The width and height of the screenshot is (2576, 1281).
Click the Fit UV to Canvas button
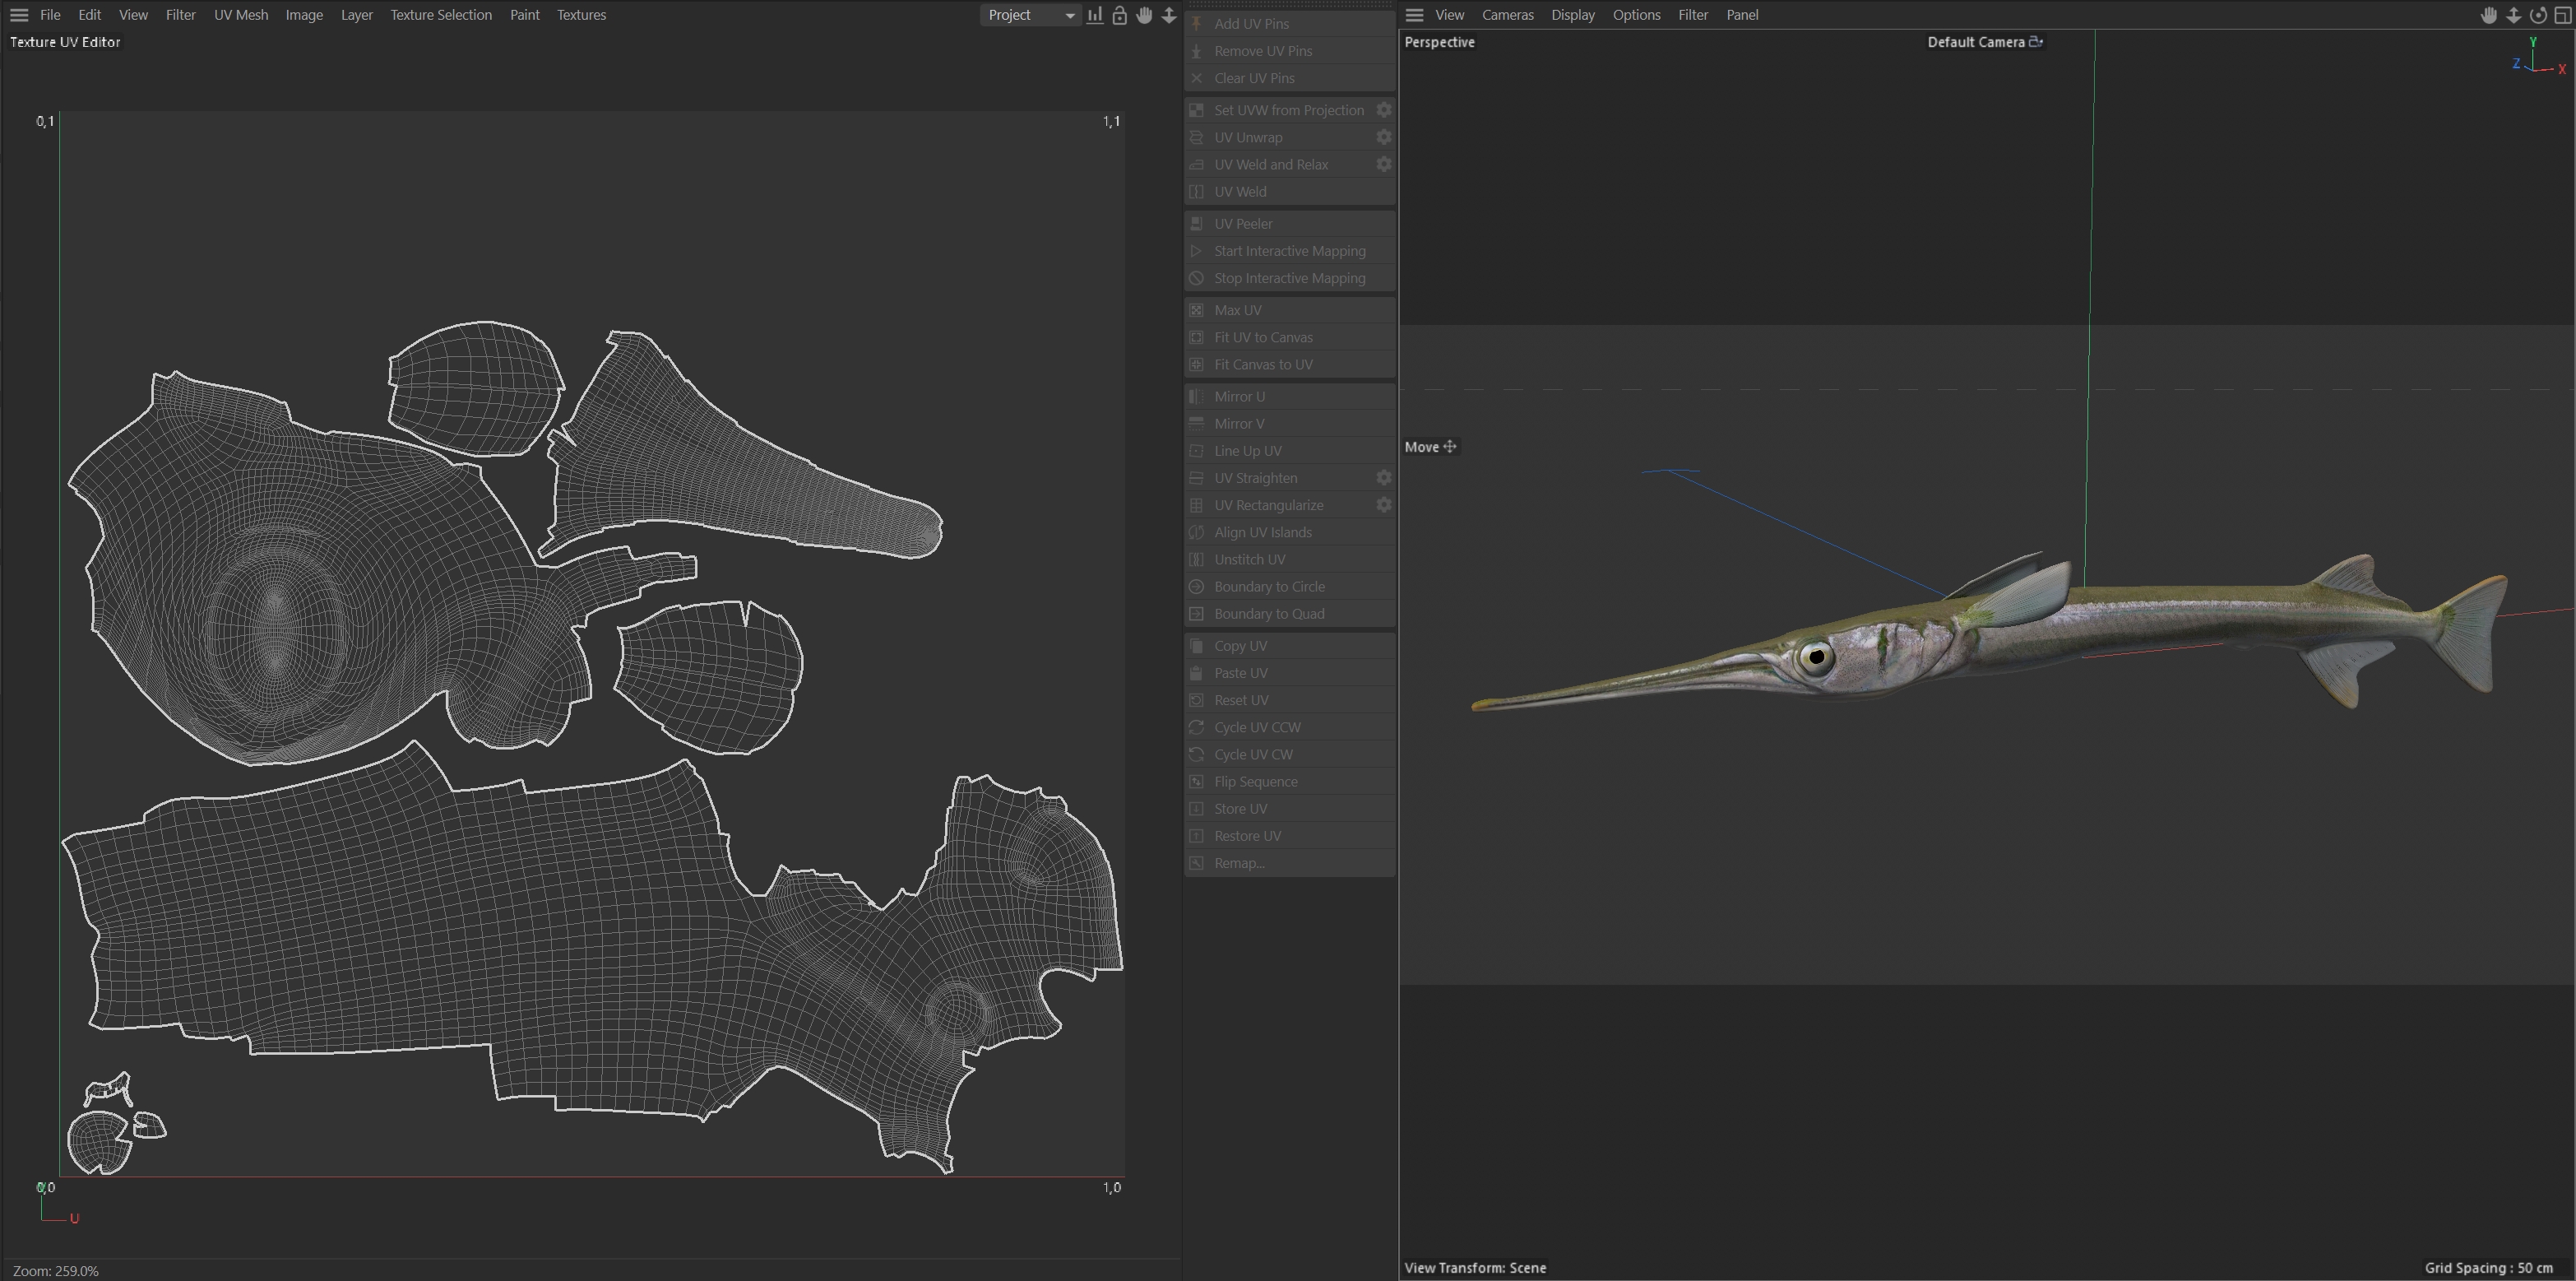click(1263, 338)
